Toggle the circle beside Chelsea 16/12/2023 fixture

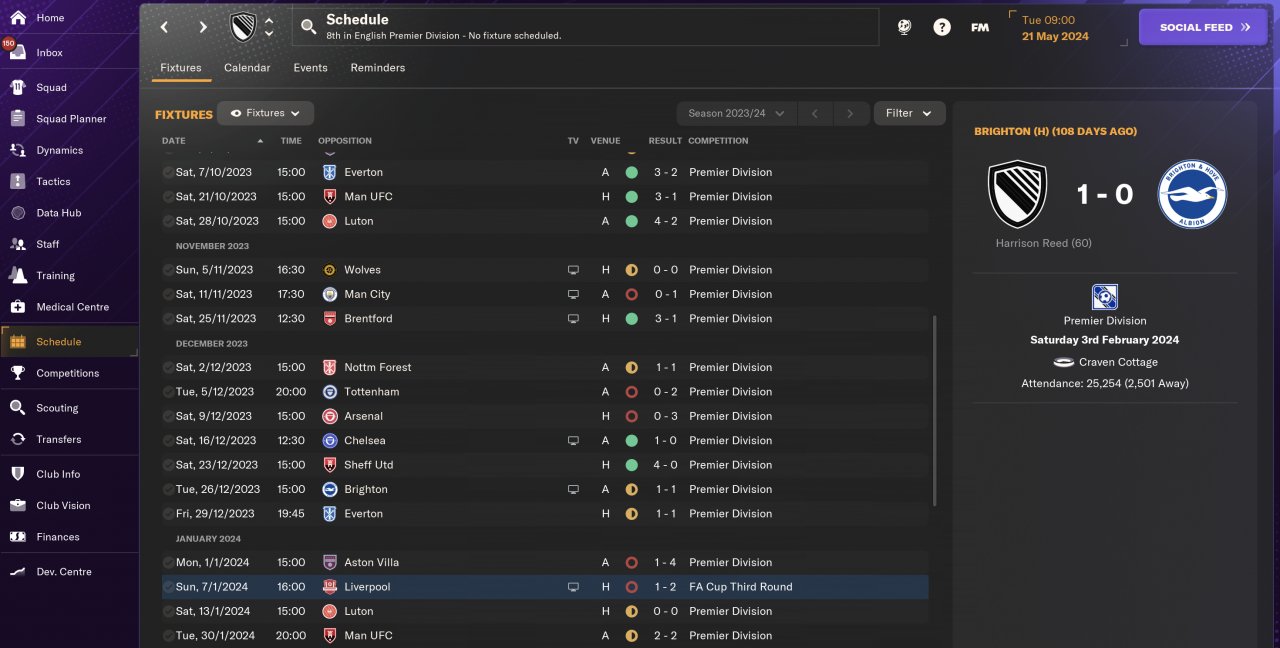(168, 441)
